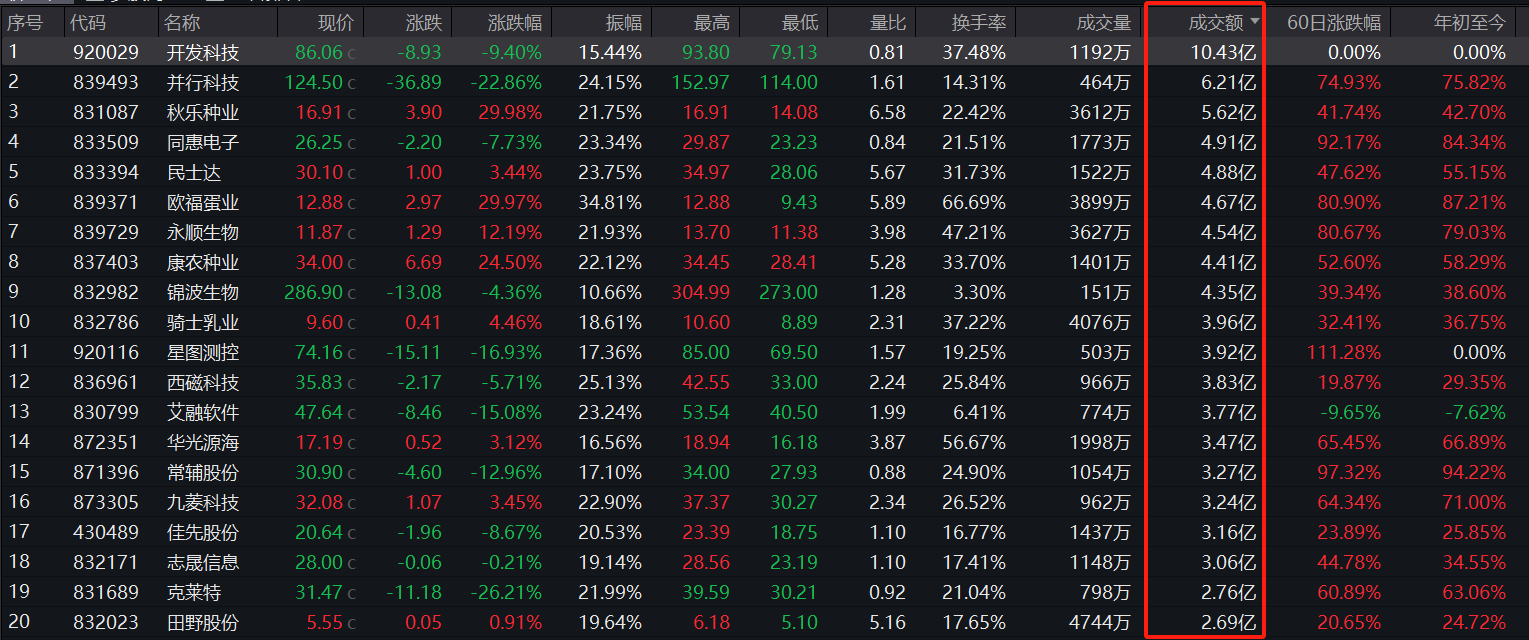1529x640 pixels.
Task: Select stock 克莱特
Action: pyautogui.click(x=194, y=592)
